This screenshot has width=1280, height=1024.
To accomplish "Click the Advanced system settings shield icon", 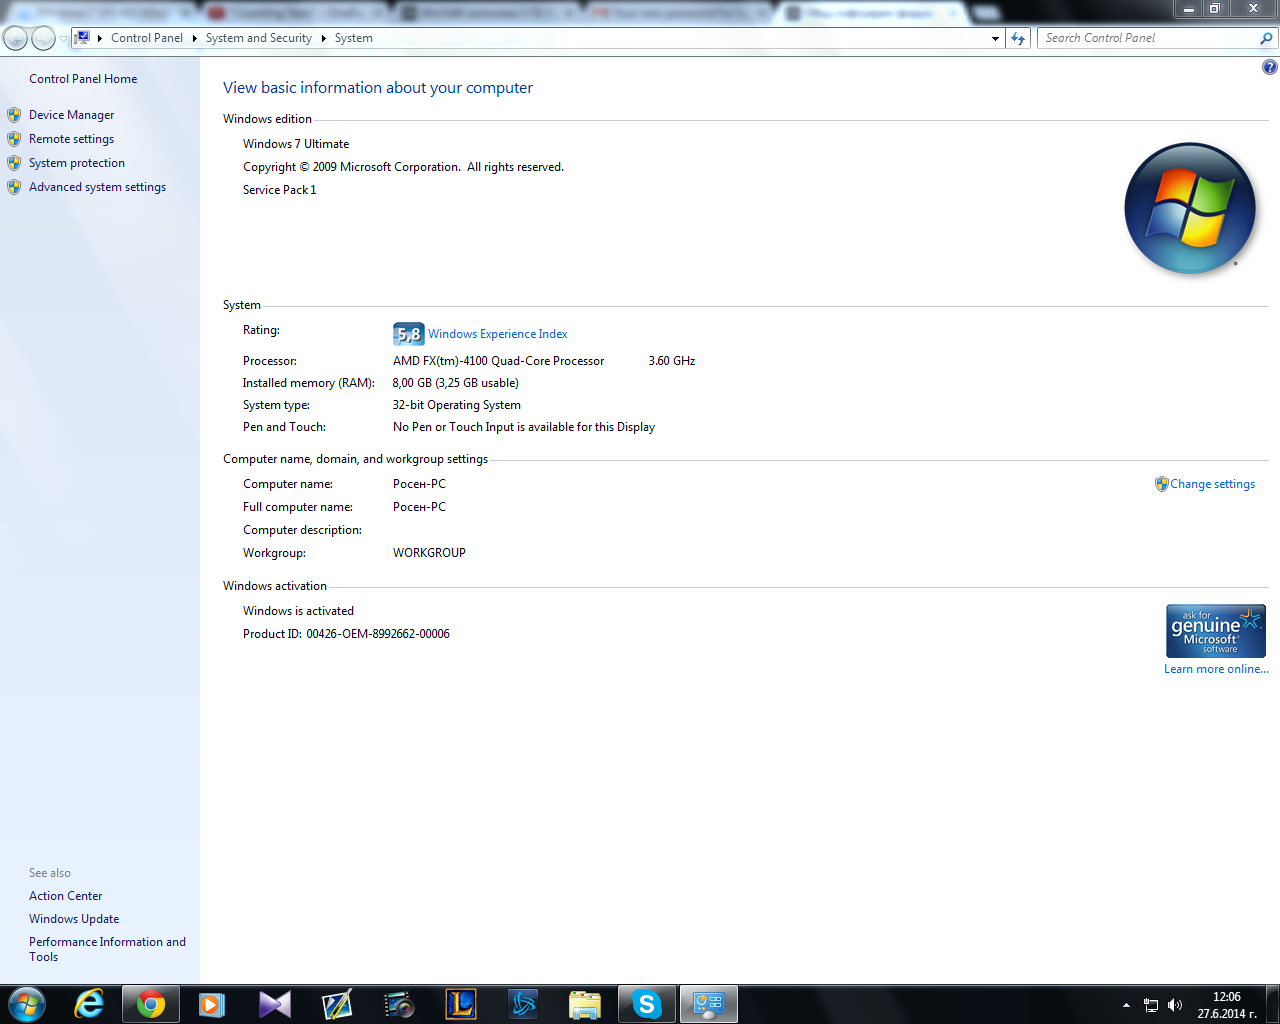I will [14, 187].
